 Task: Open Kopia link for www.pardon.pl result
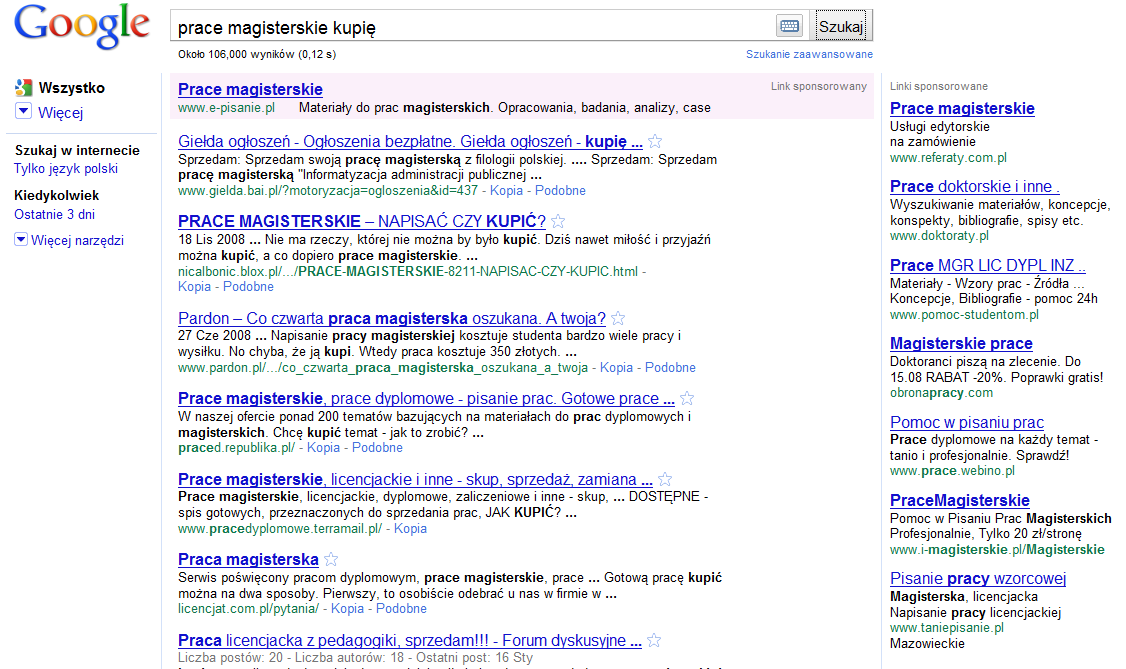coord(616,368)
